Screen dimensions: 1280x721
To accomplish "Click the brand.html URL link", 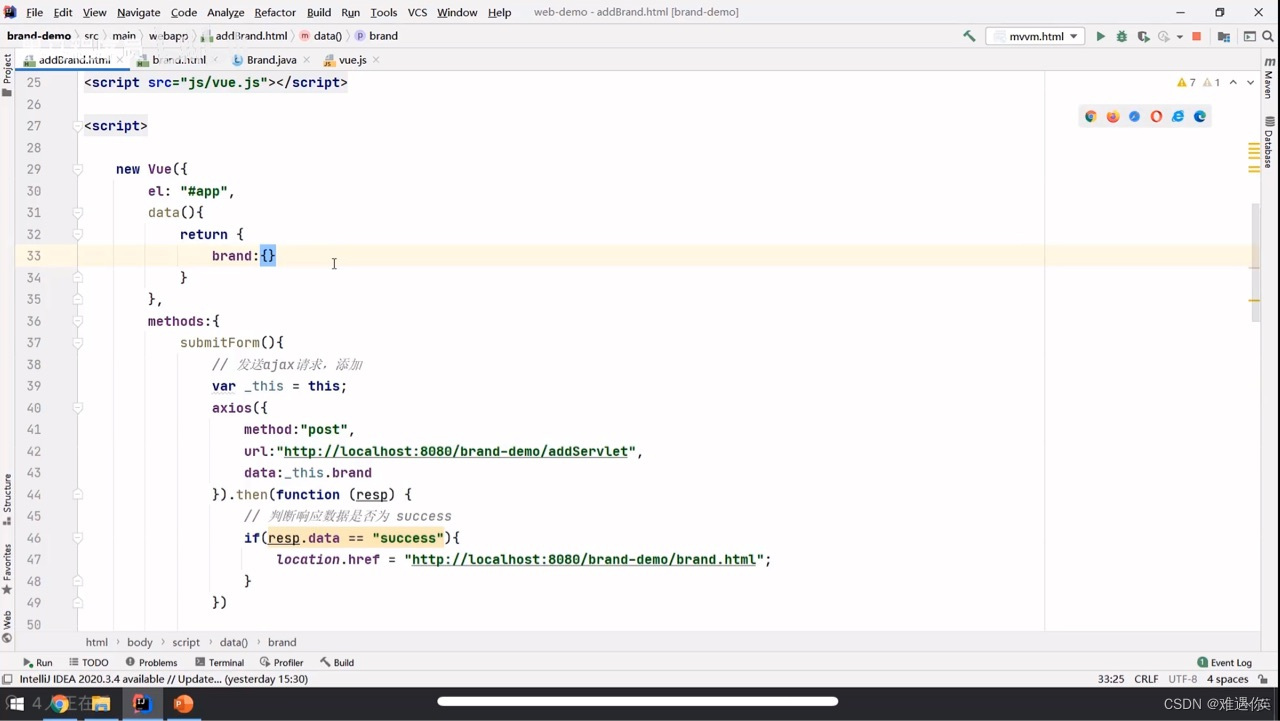I will click(x=583, y=559).
